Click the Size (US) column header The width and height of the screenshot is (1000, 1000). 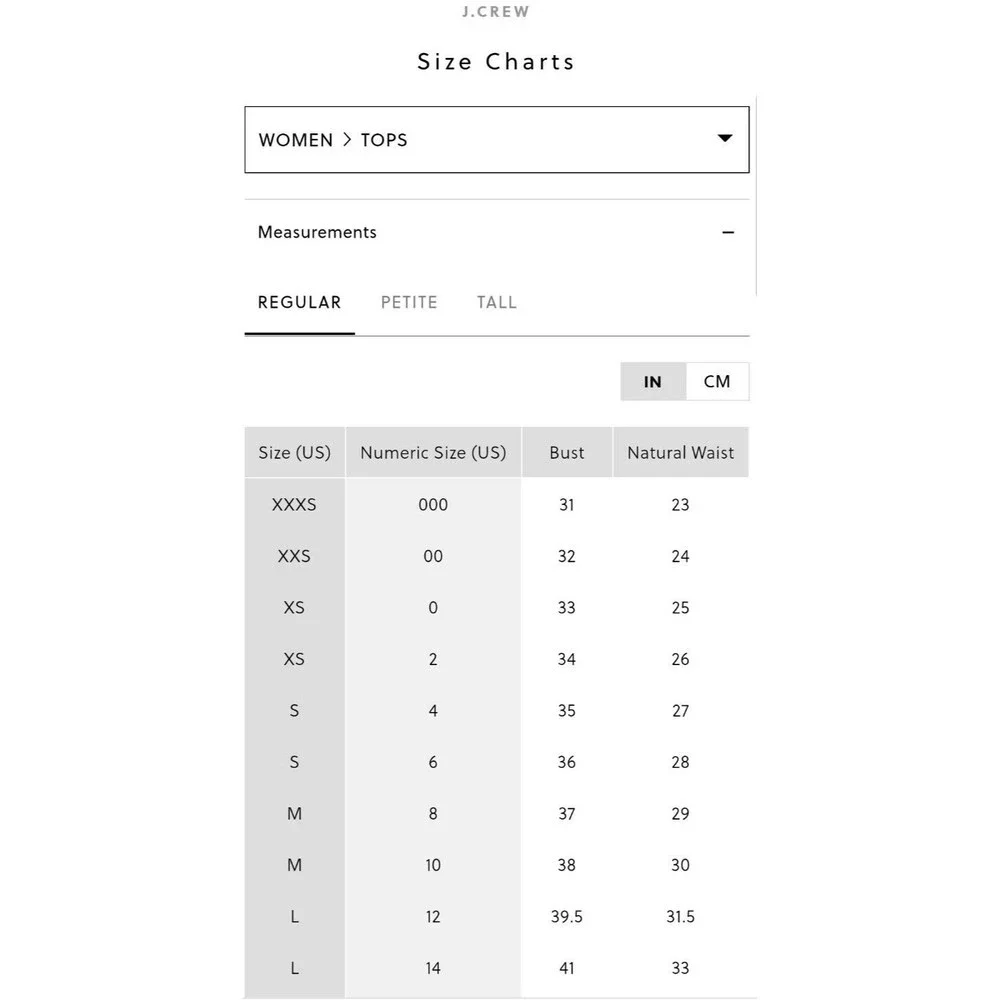point(295,452)
